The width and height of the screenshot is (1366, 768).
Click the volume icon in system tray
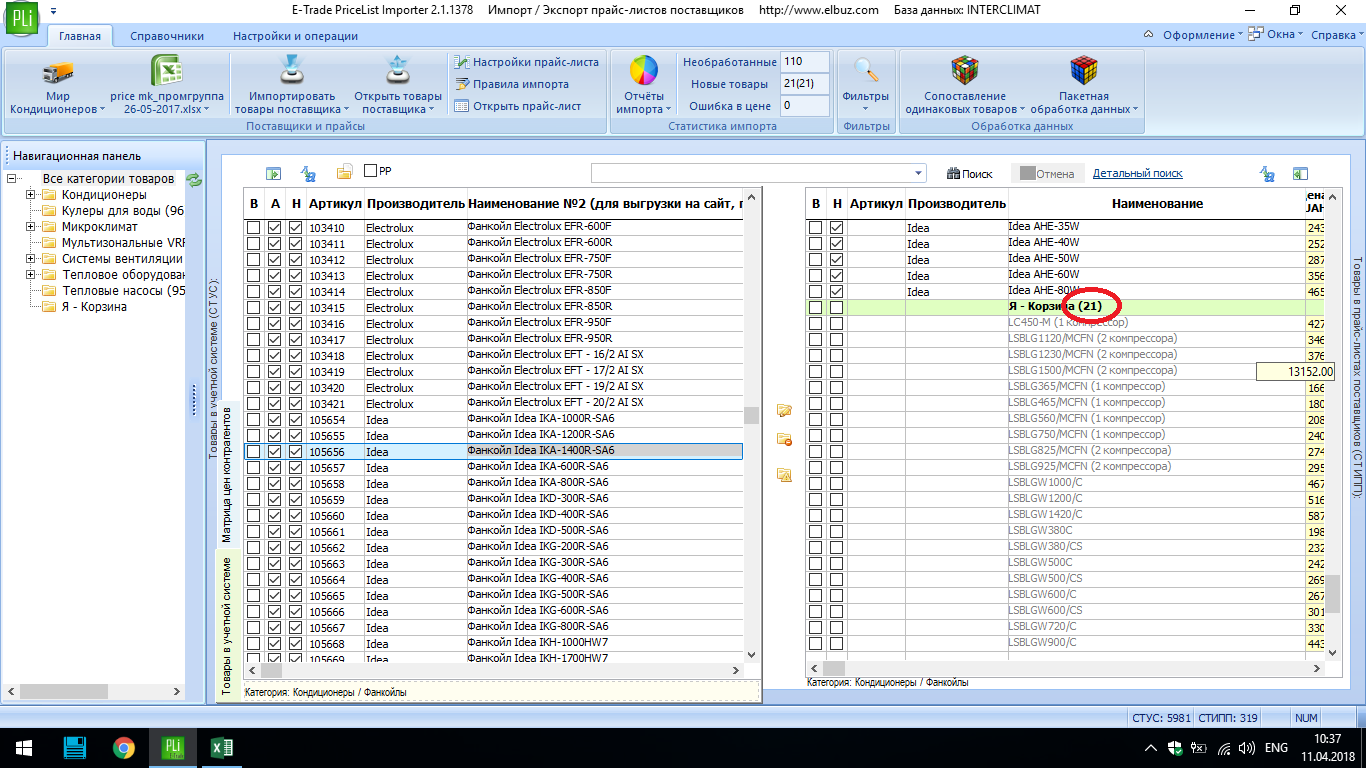coord(1246,748)
